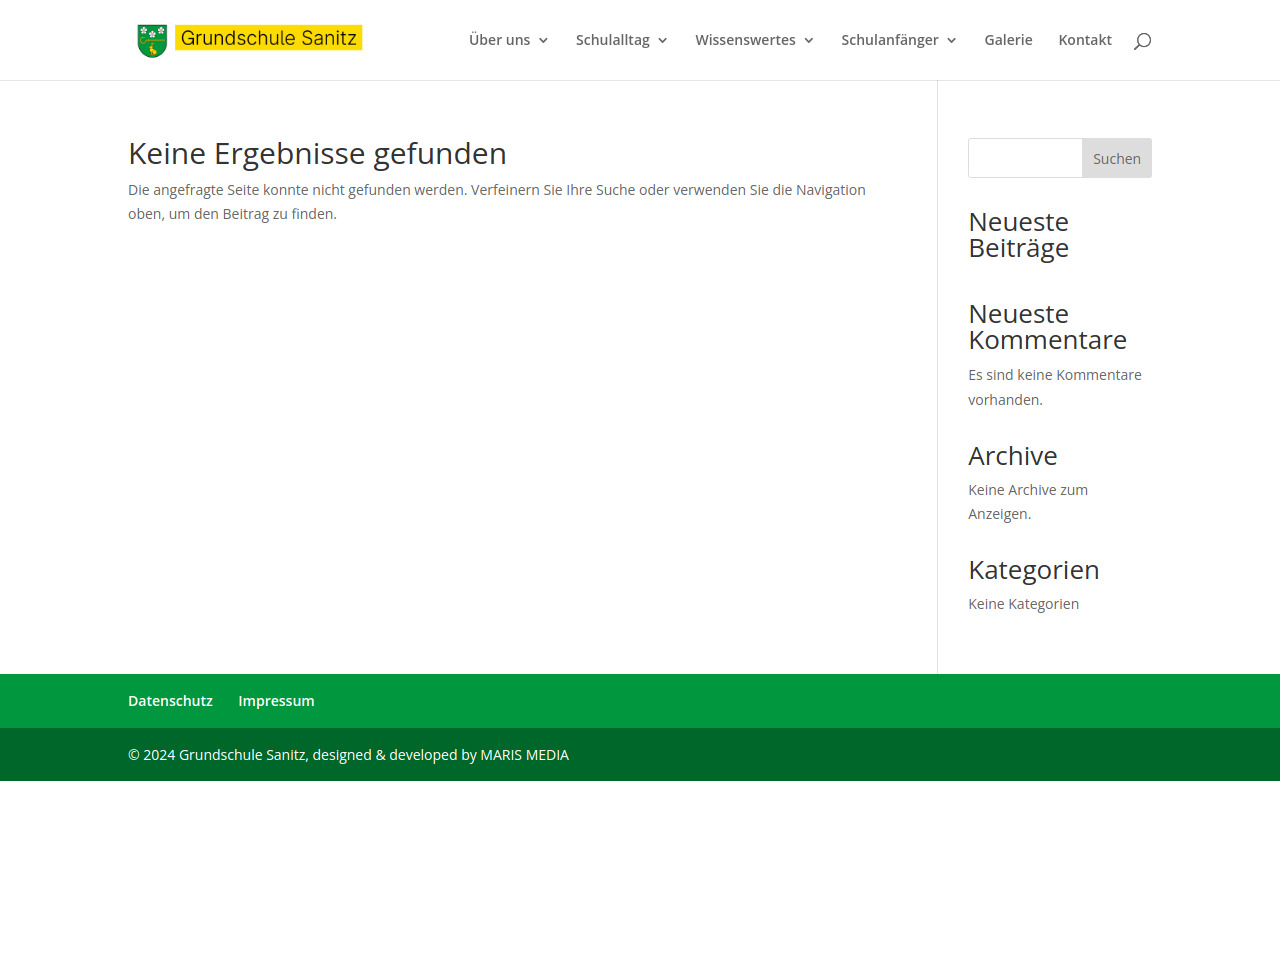
Task: Open the Schulalltag menu item
Action: click(x=612, y=40)
